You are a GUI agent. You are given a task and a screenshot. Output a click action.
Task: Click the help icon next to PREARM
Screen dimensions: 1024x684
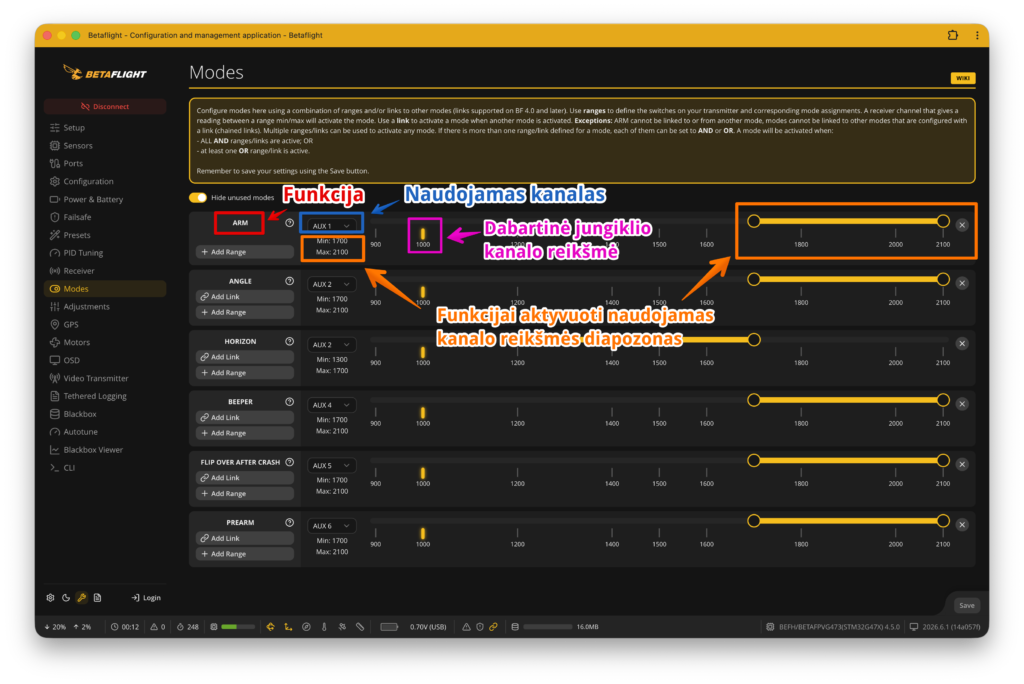click(x=289, y=523)
